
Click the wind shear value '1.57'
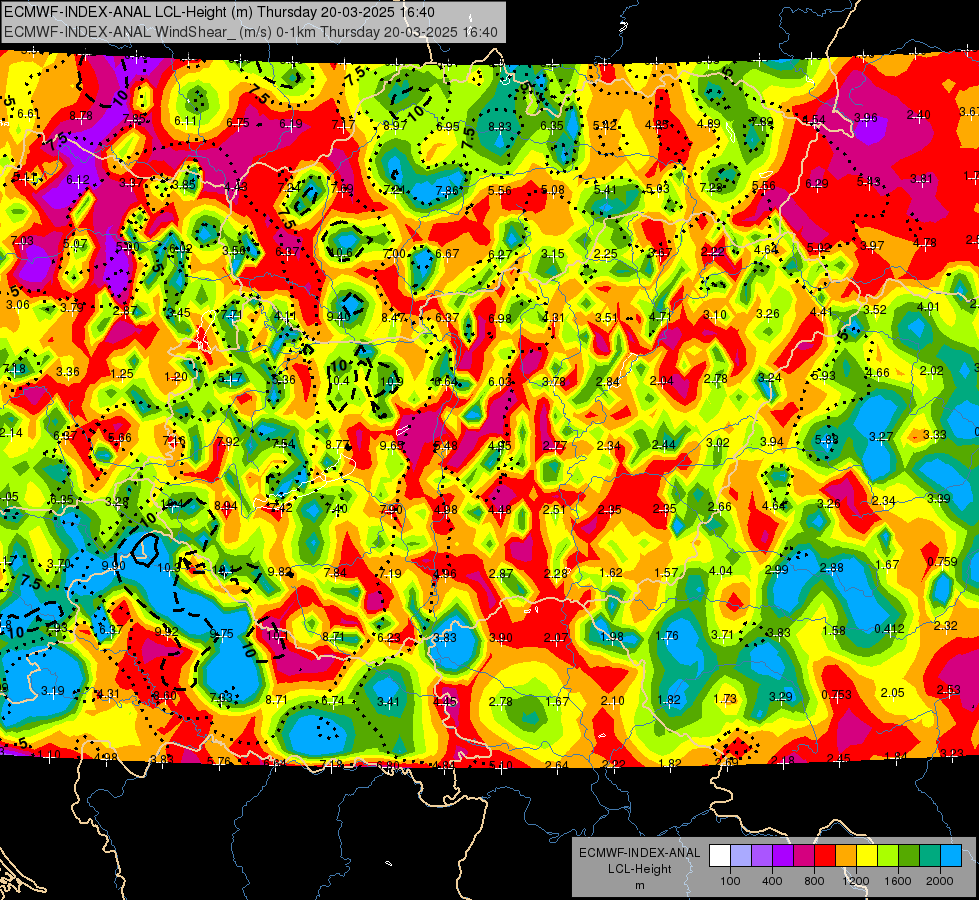tap(666, 573)
